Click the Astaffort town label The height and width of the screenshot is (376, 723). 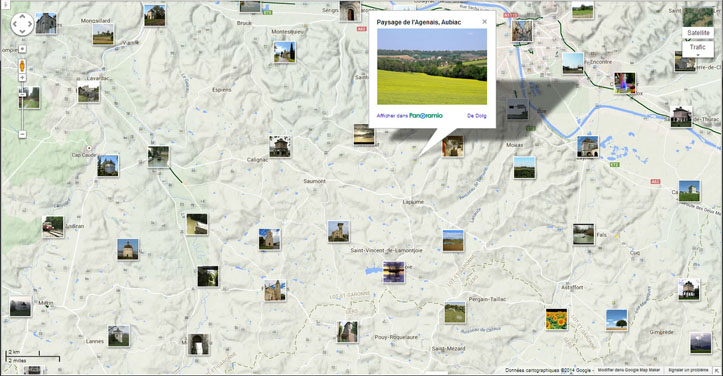tap(572, 287)
